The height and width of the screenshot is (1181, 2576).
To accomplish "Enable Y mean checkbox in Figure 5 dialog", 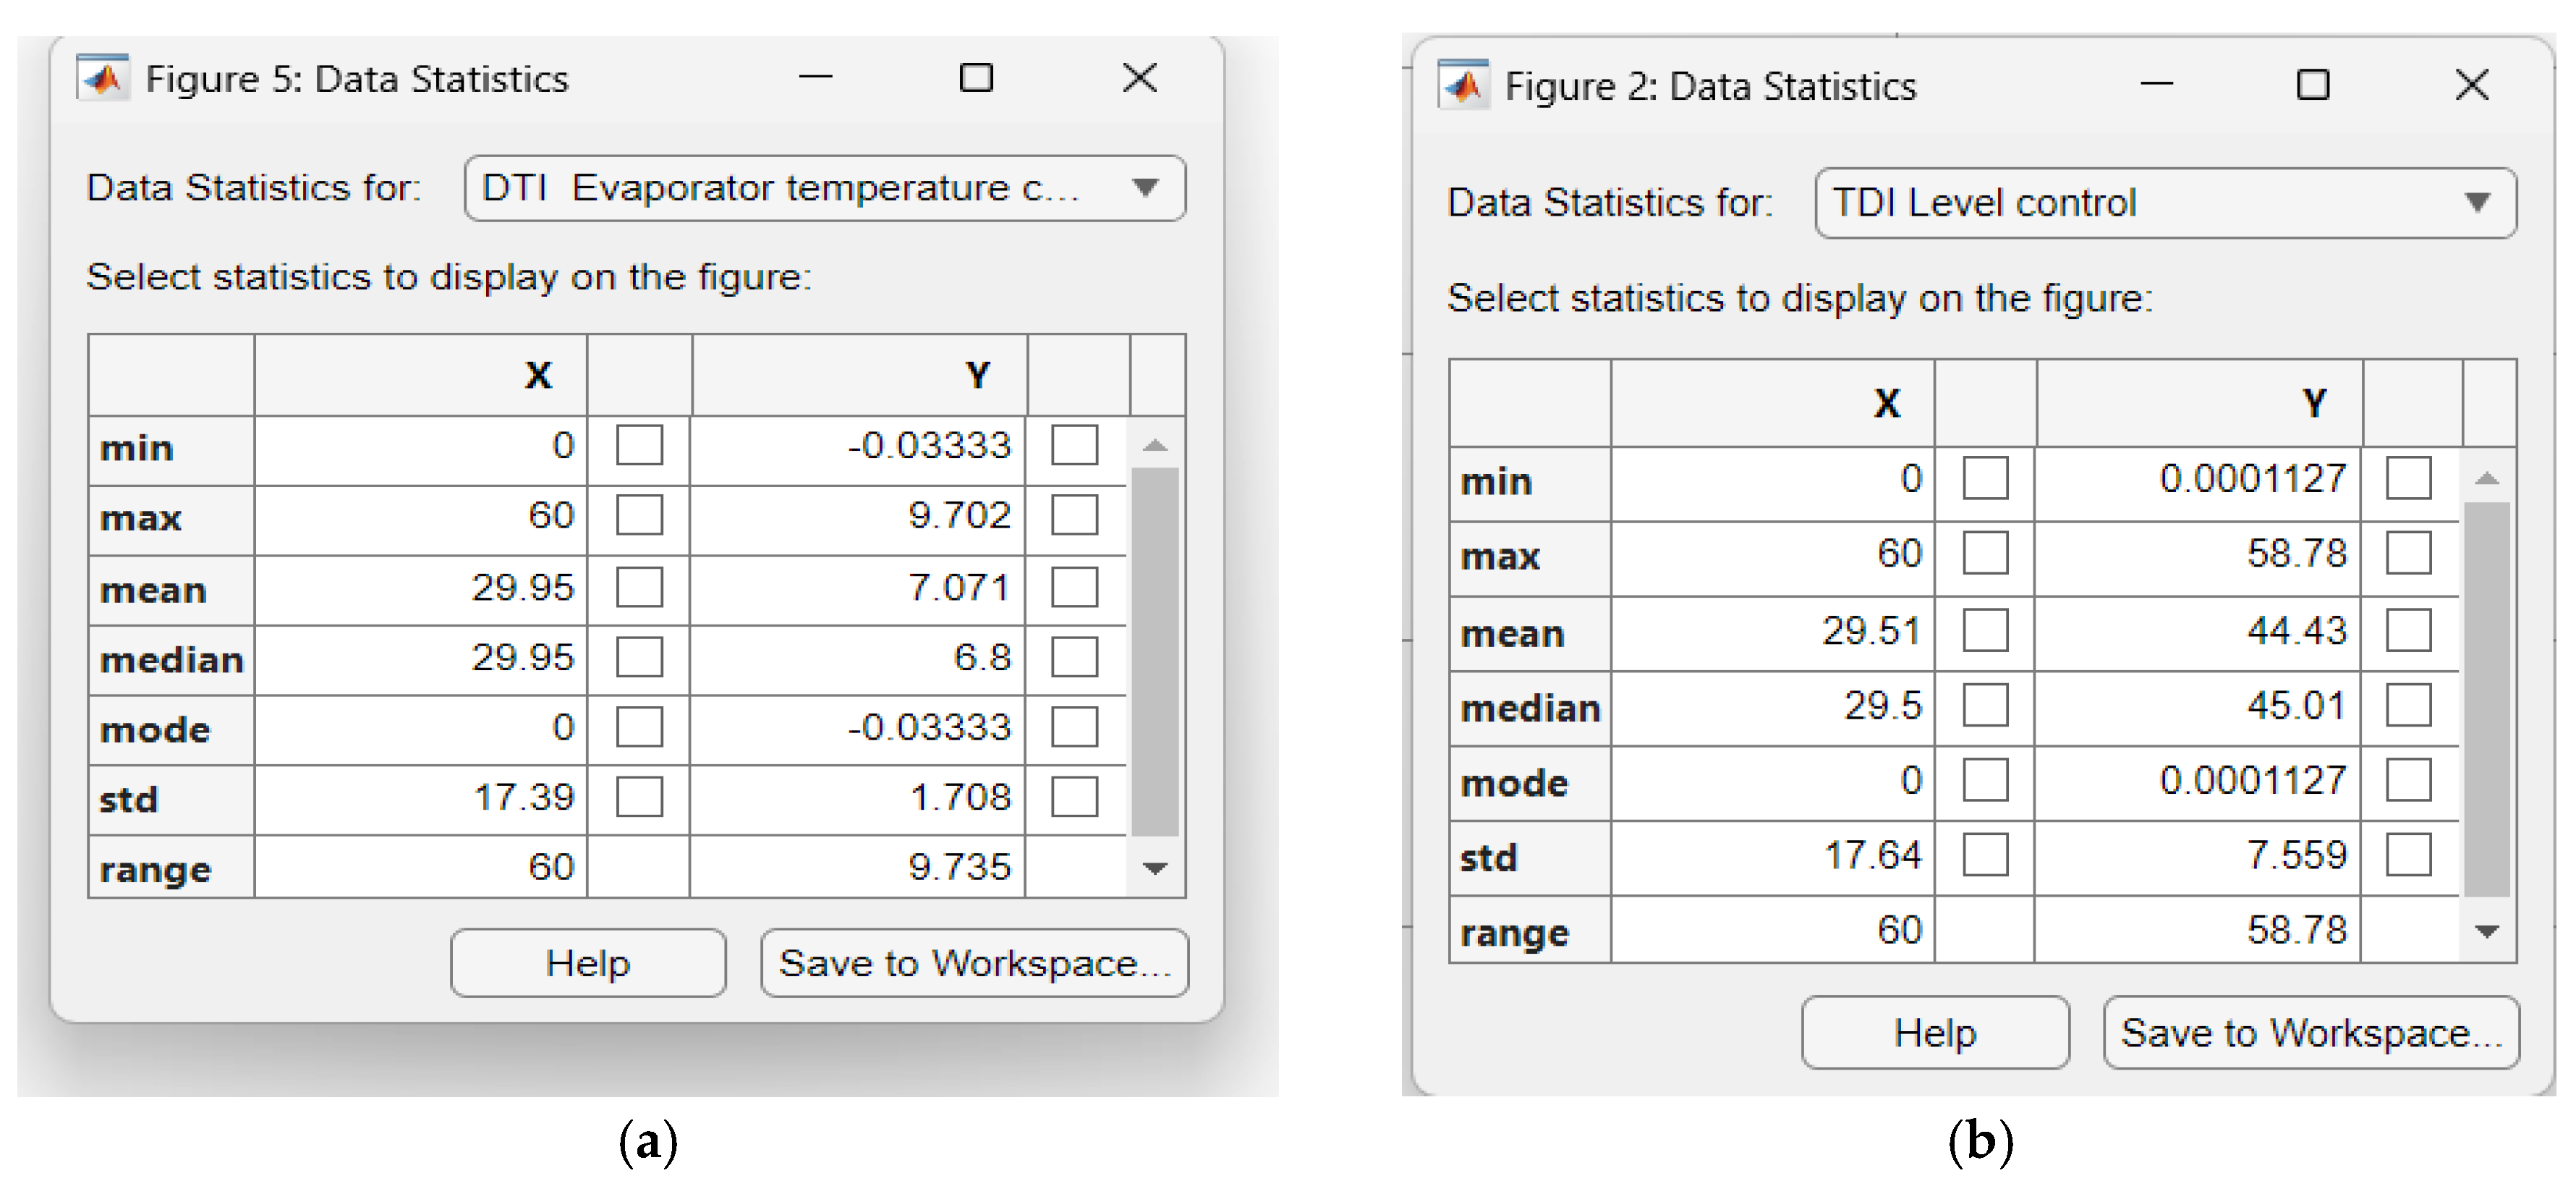I will [1074, 587].
